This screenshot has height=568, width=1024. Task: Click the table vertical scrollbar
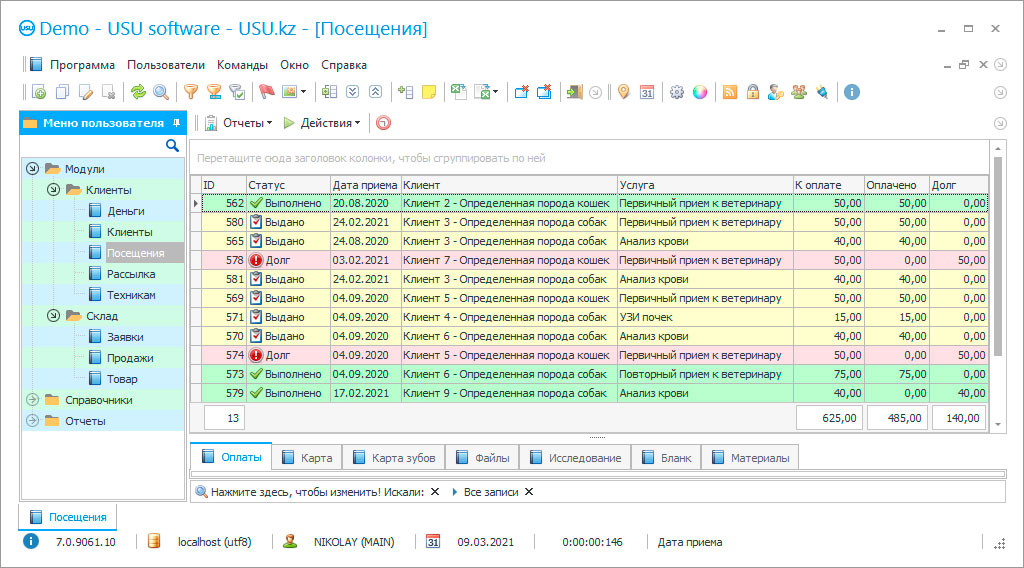point(998,255)
